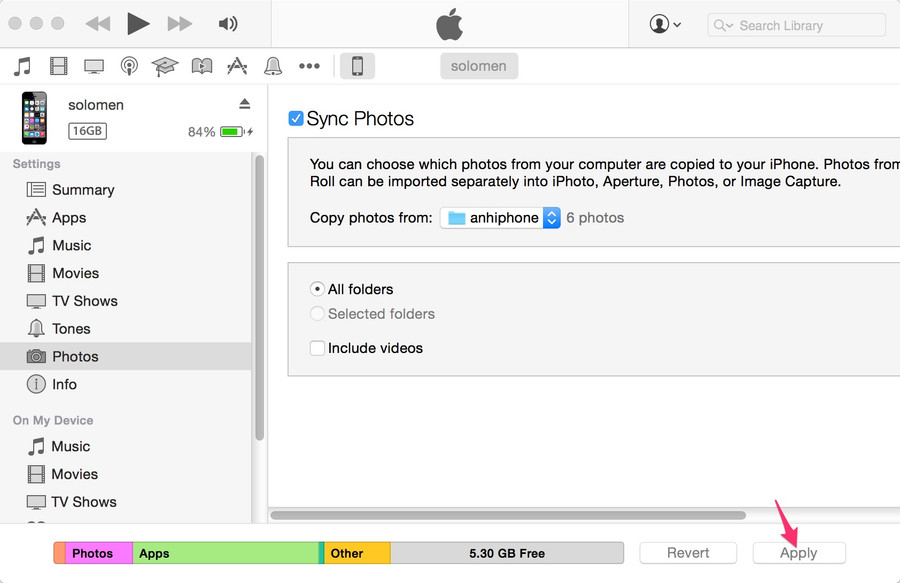This screenshot has width=900, height=583.
Task: Show more libraries with the ellipsis button
Action: (309, 66)
